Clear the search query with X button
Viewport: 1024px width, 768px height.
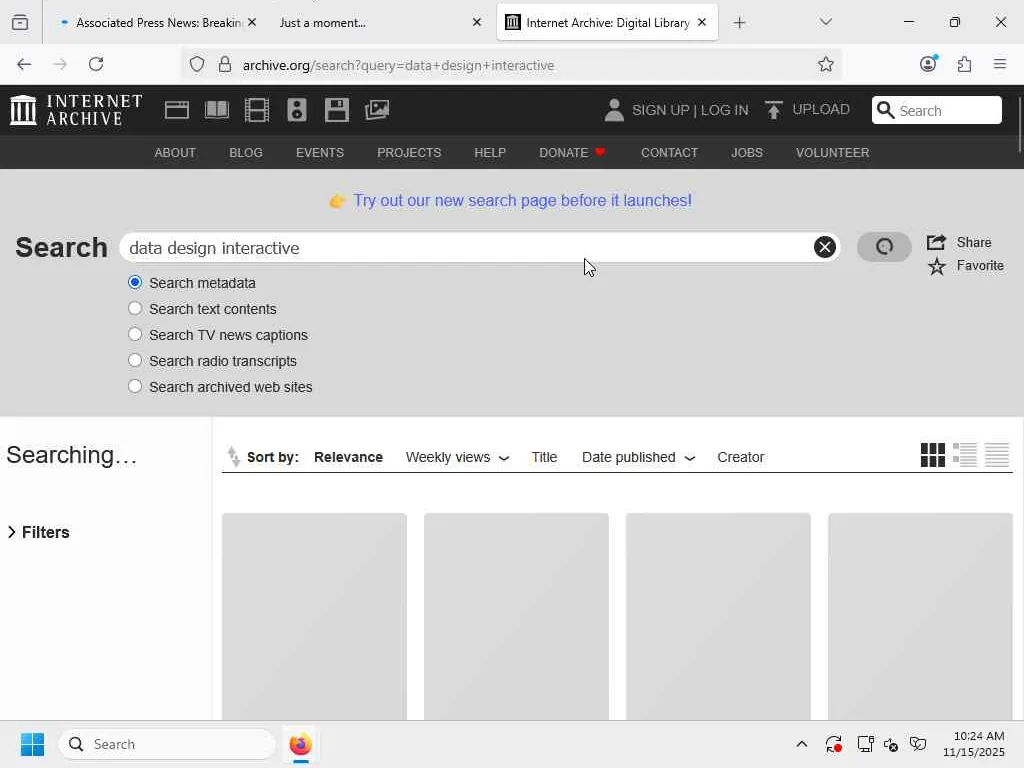[825, 247]
